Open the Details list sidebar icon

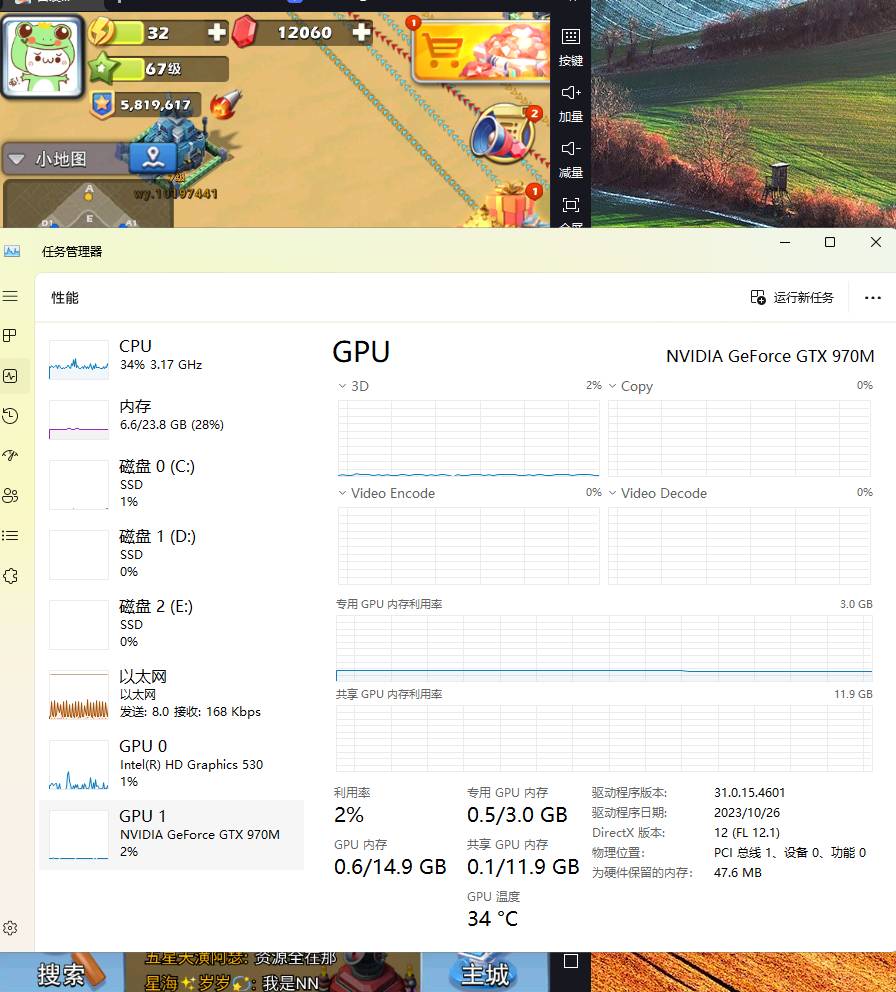pyautogui.click(x=10, y=536)
